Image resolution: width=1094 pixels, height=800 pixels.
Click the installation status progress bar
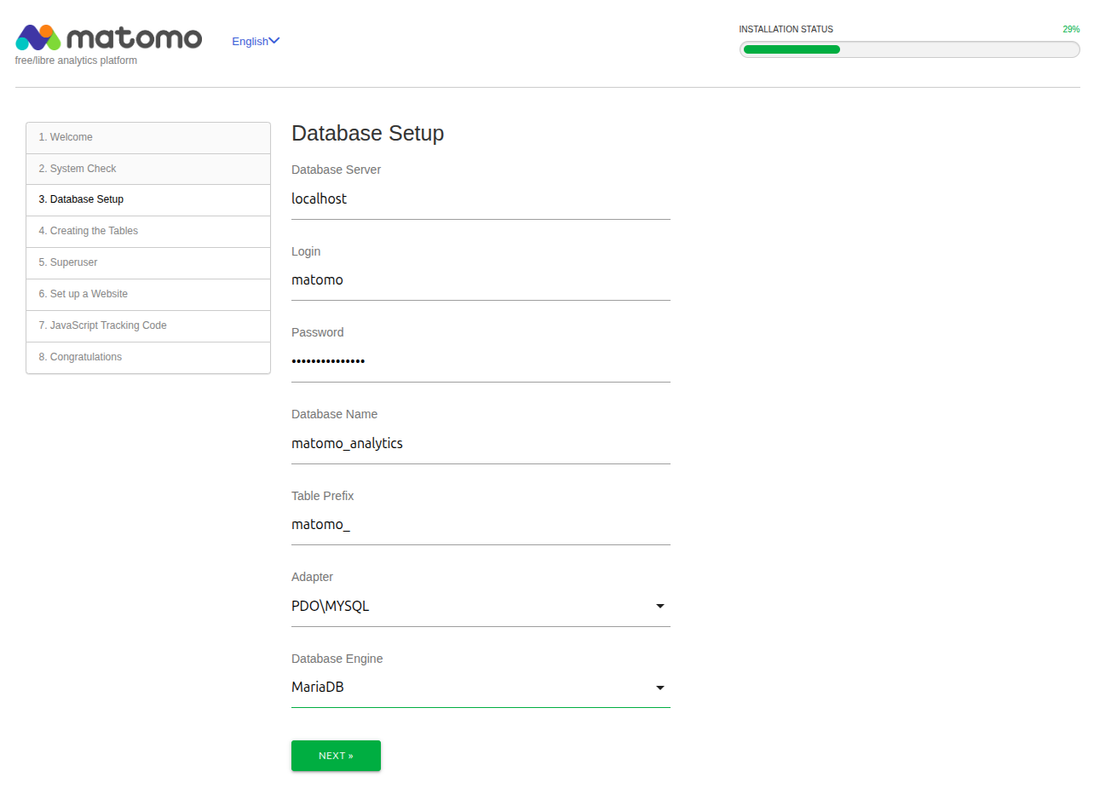click(x=909, y=50)
